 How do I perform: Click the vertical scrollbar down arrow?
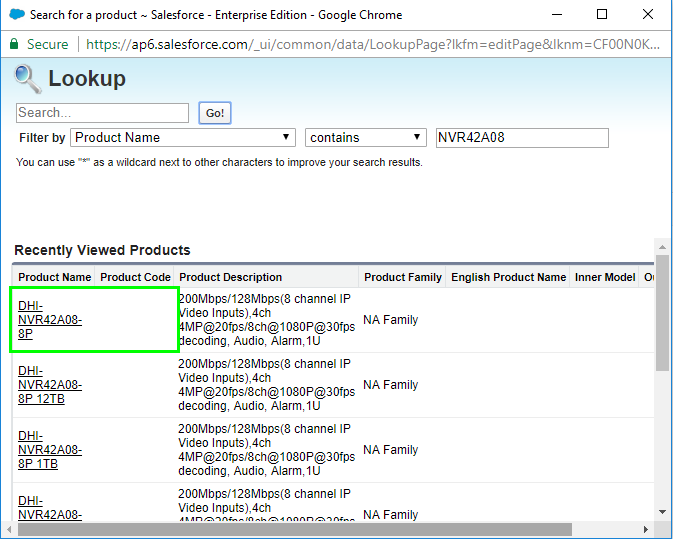(x=662, y=512)
